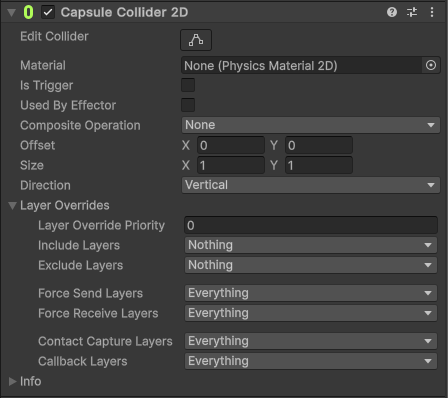Collapse the Layer Overrides foldout
The image size is (448, 398).
(x=12, y=206)
